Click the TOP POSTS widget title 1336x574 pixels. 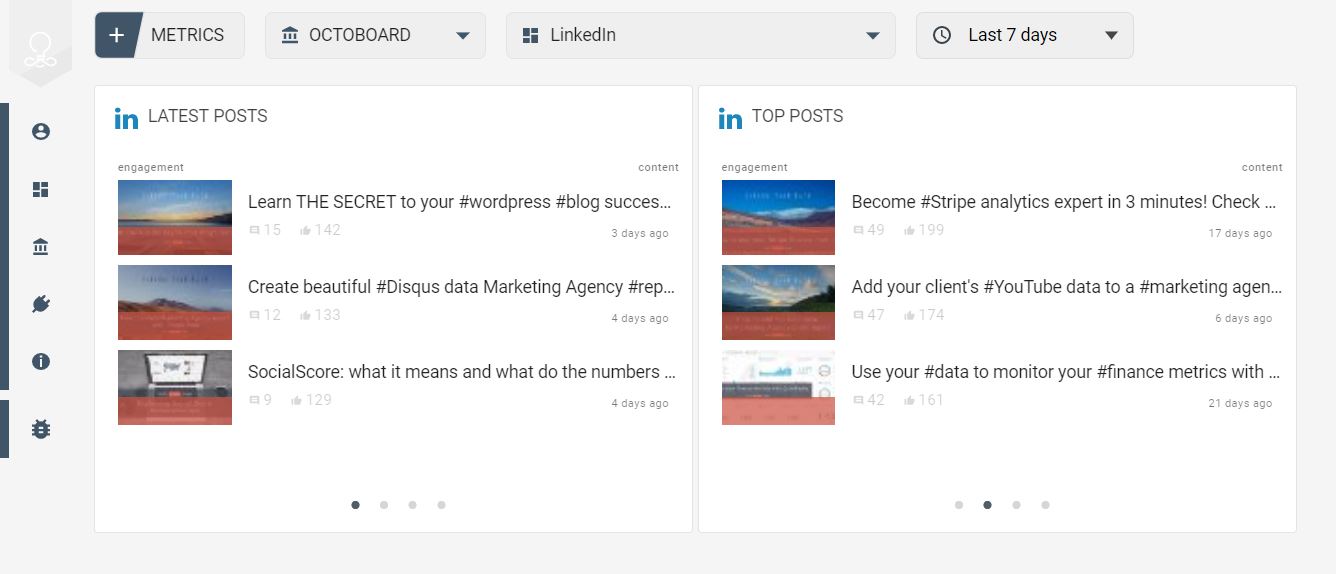click(797, 116)
